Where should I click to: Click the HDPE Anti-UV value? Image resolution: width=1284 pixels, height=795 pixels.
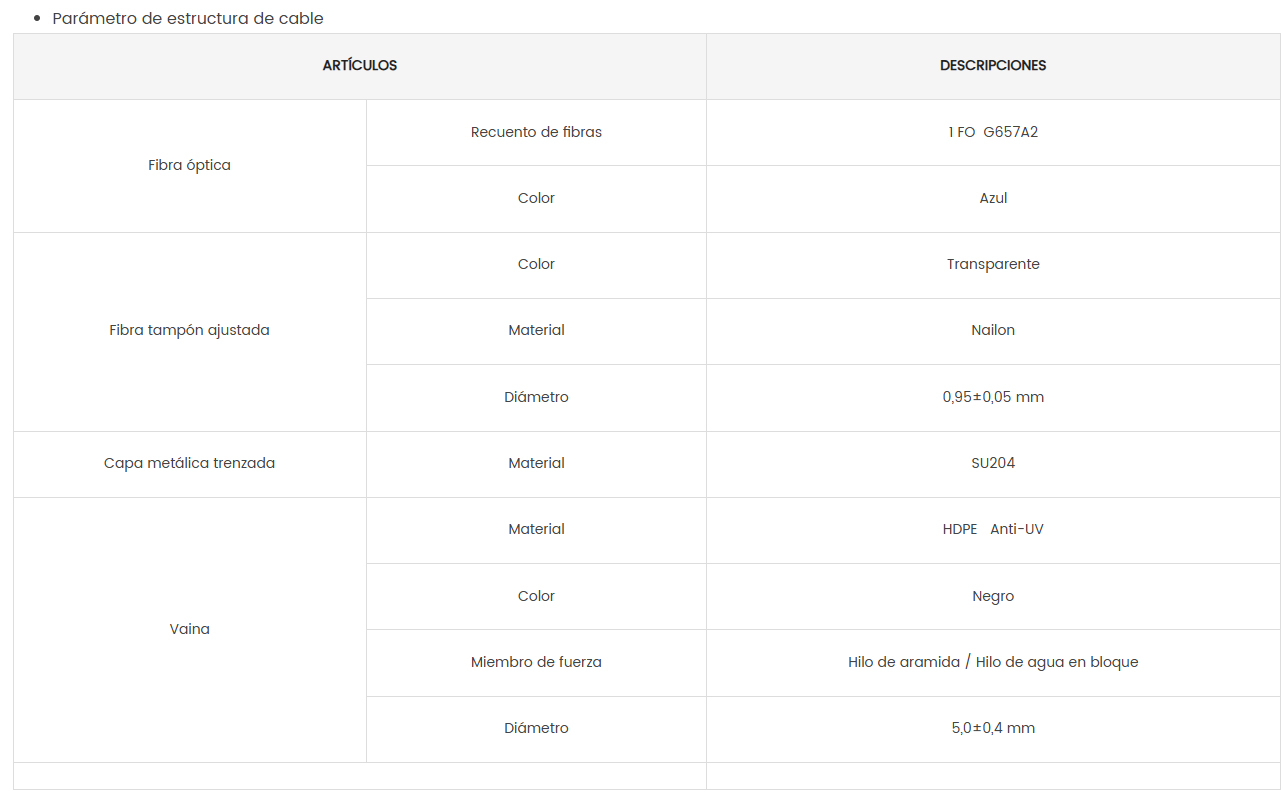click(993, 529)
